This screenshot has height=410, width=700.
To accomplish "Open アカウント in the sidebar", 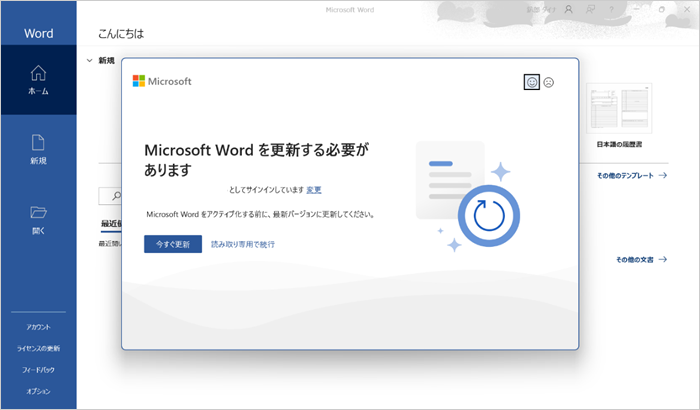I will [x=38, y=327].
